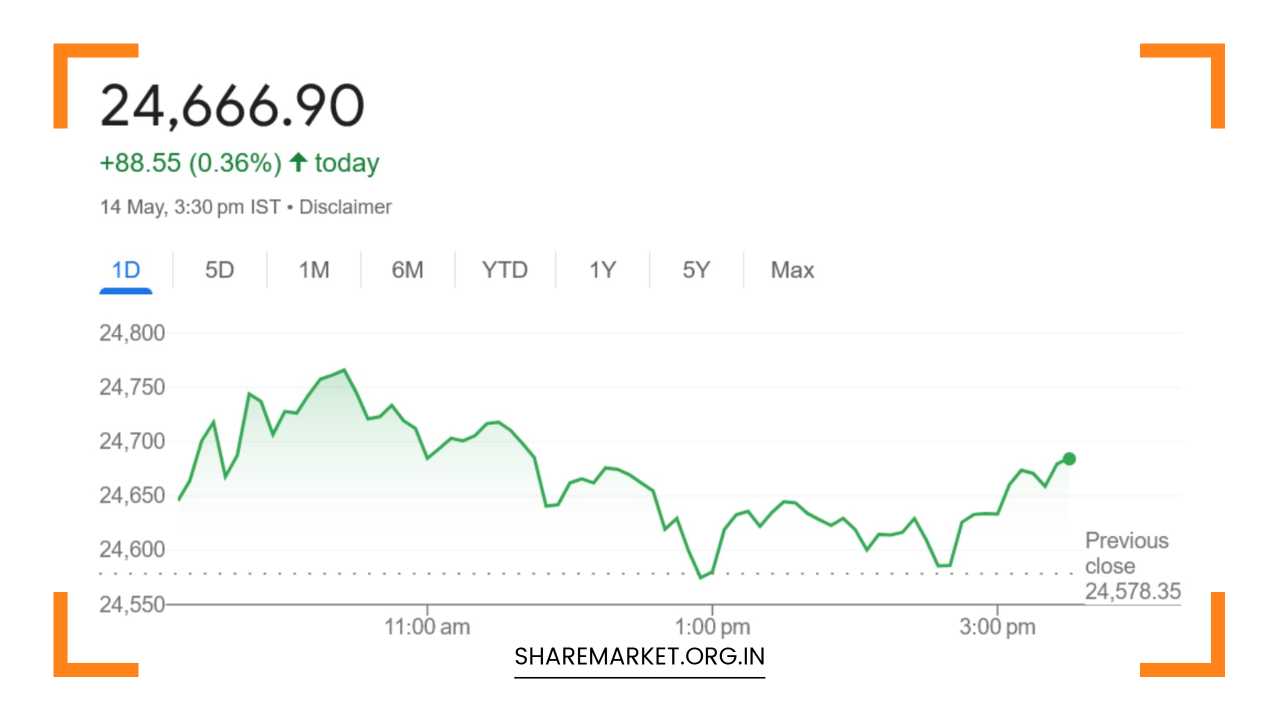Click the 24,666.90 index value
Screen dimensions: 1280x720
pos(232,106)
